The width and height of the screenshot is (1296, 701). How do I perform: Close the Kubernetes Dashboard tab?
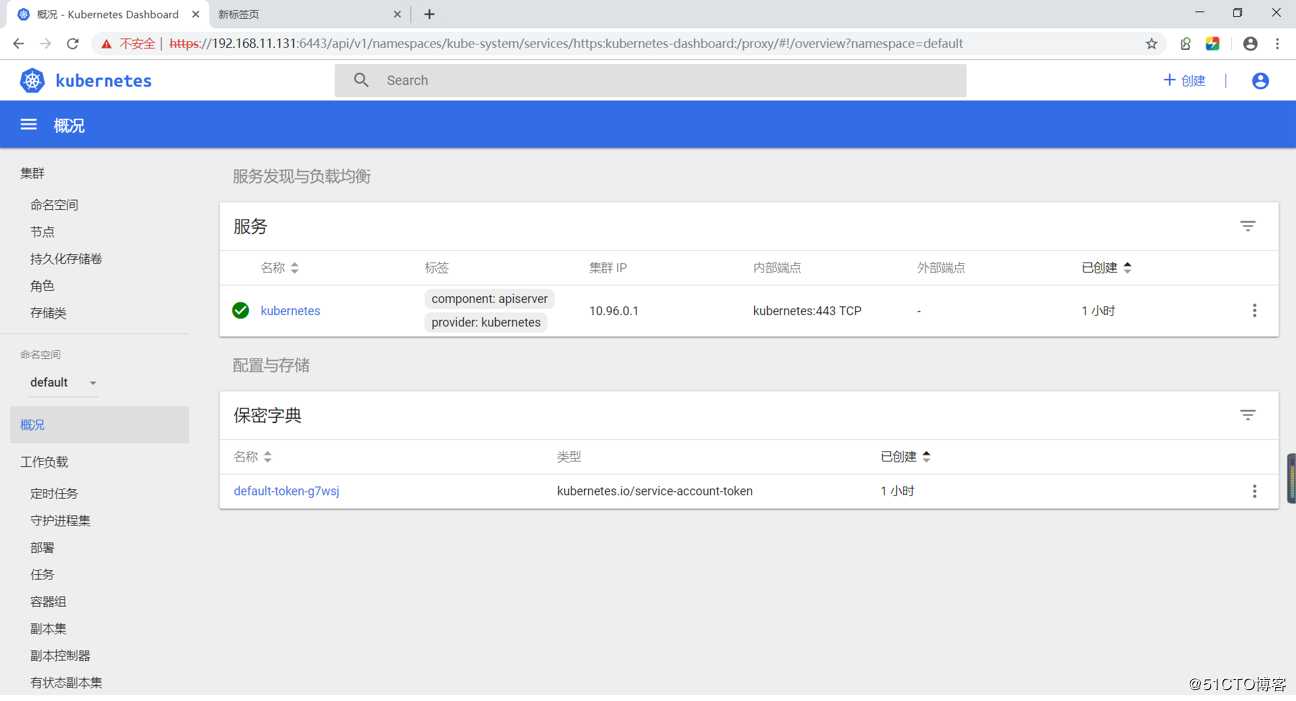[196, 14]
